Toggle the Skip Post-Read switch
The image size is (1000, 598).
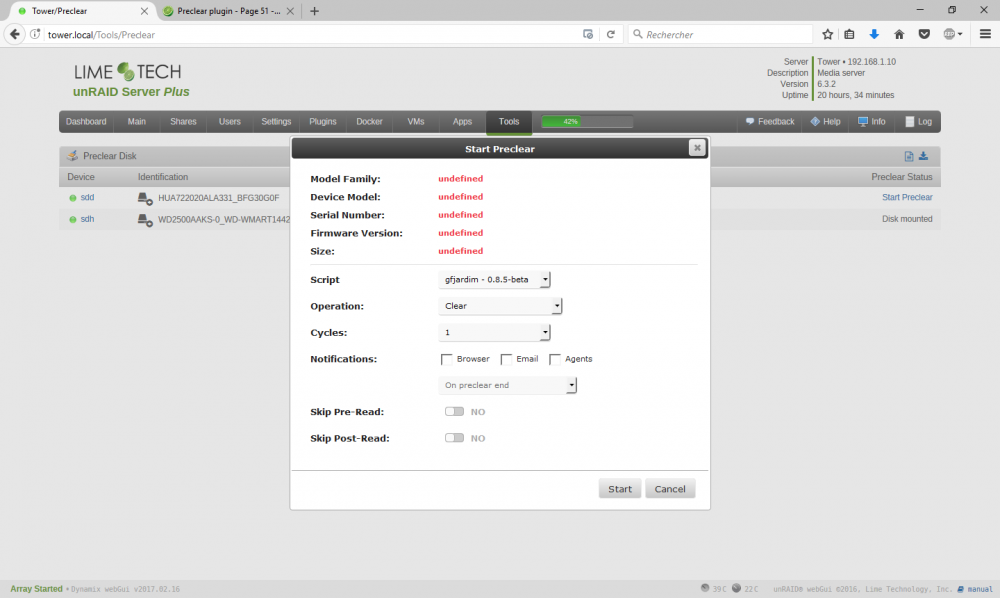(x=454, y=437)
